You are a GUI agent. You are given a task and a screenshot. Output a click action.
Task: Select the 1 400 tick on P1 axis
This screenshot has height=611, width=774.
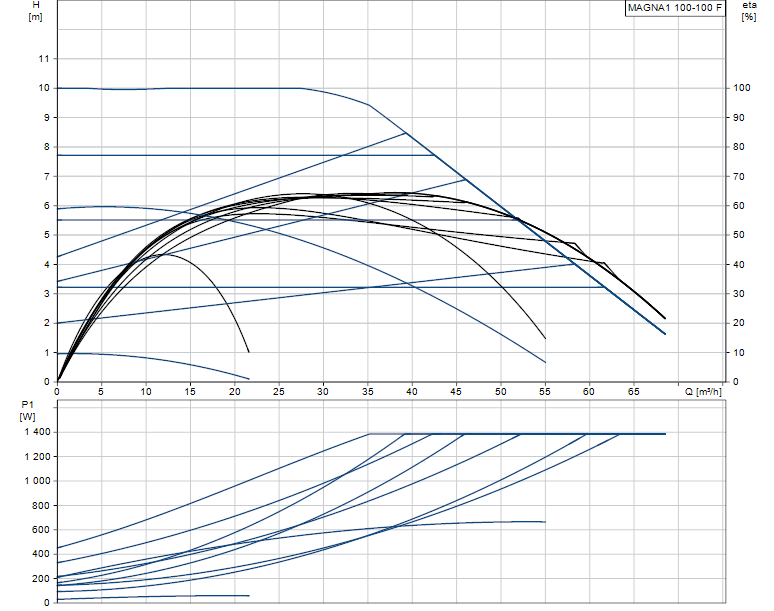(38, 432)
